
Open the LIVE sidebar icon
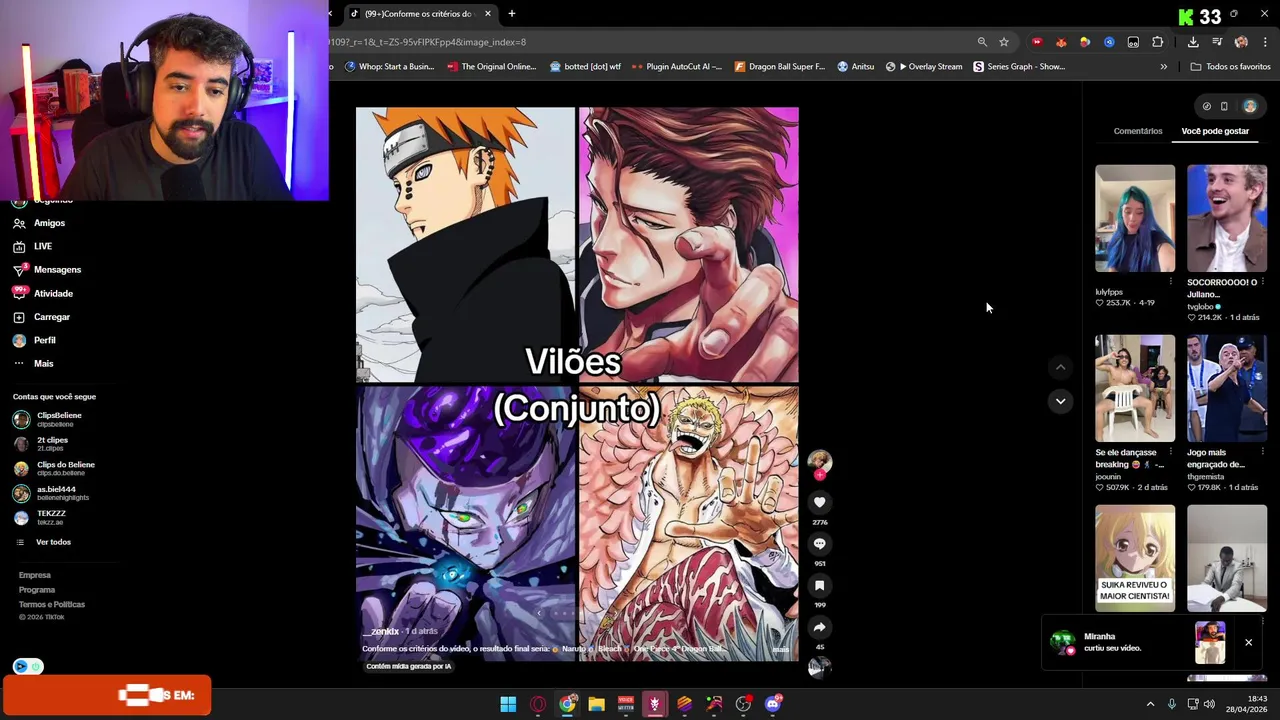[19, 246]
